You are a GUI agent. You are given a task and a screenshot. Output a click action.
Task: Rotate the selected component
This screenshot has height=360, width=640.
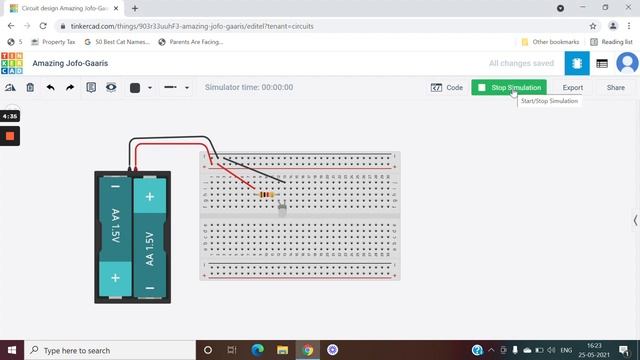pyautogui.click(x=10, y=87)
